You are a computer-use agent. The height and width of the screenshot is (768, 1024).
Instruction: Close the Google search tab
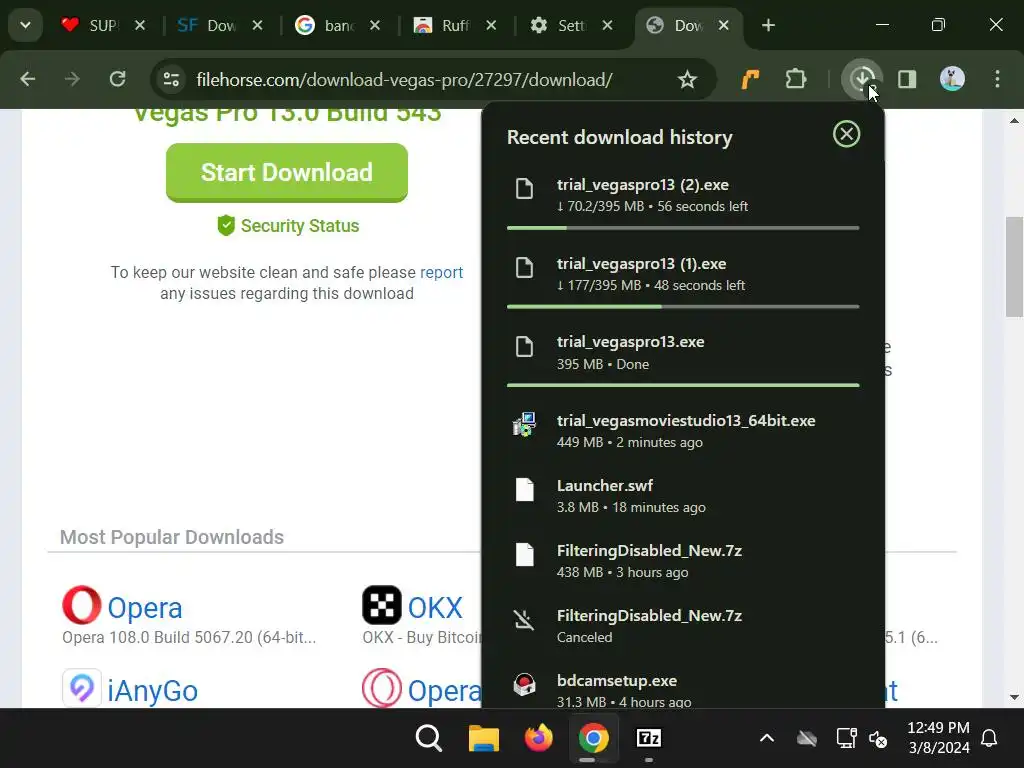pos(375,25)
